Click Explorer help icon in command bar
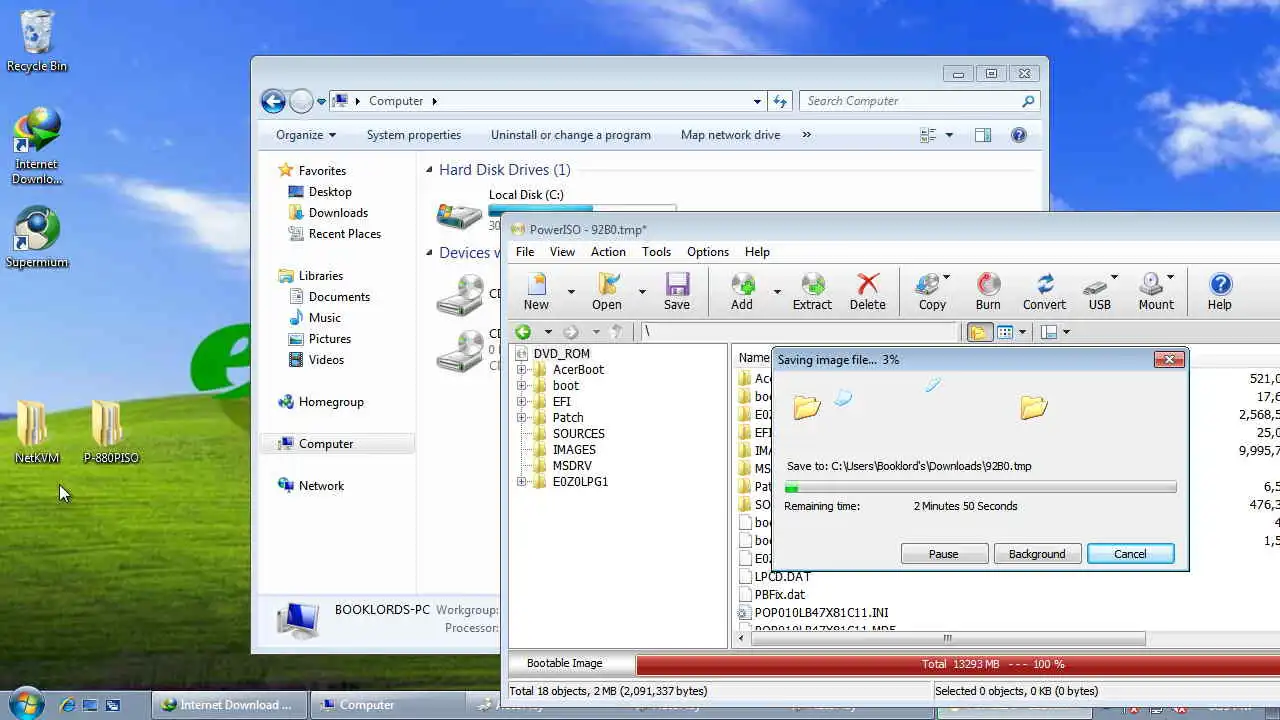Image resolution: width=1280 pixels, height=720 pixels. [1019, 135]
